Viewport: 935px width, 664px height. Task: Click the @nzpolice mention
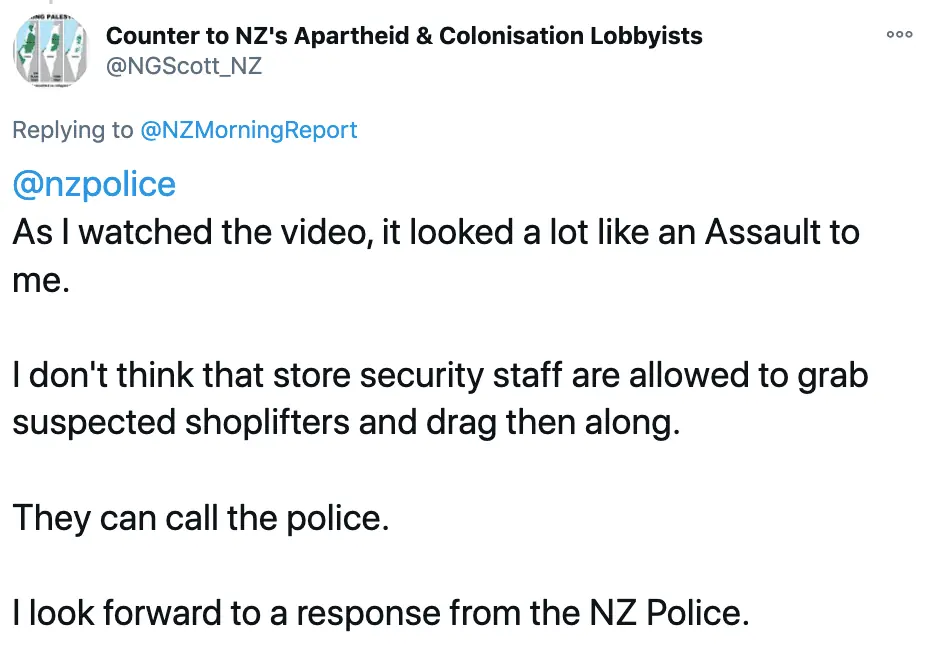pos(94,184)
